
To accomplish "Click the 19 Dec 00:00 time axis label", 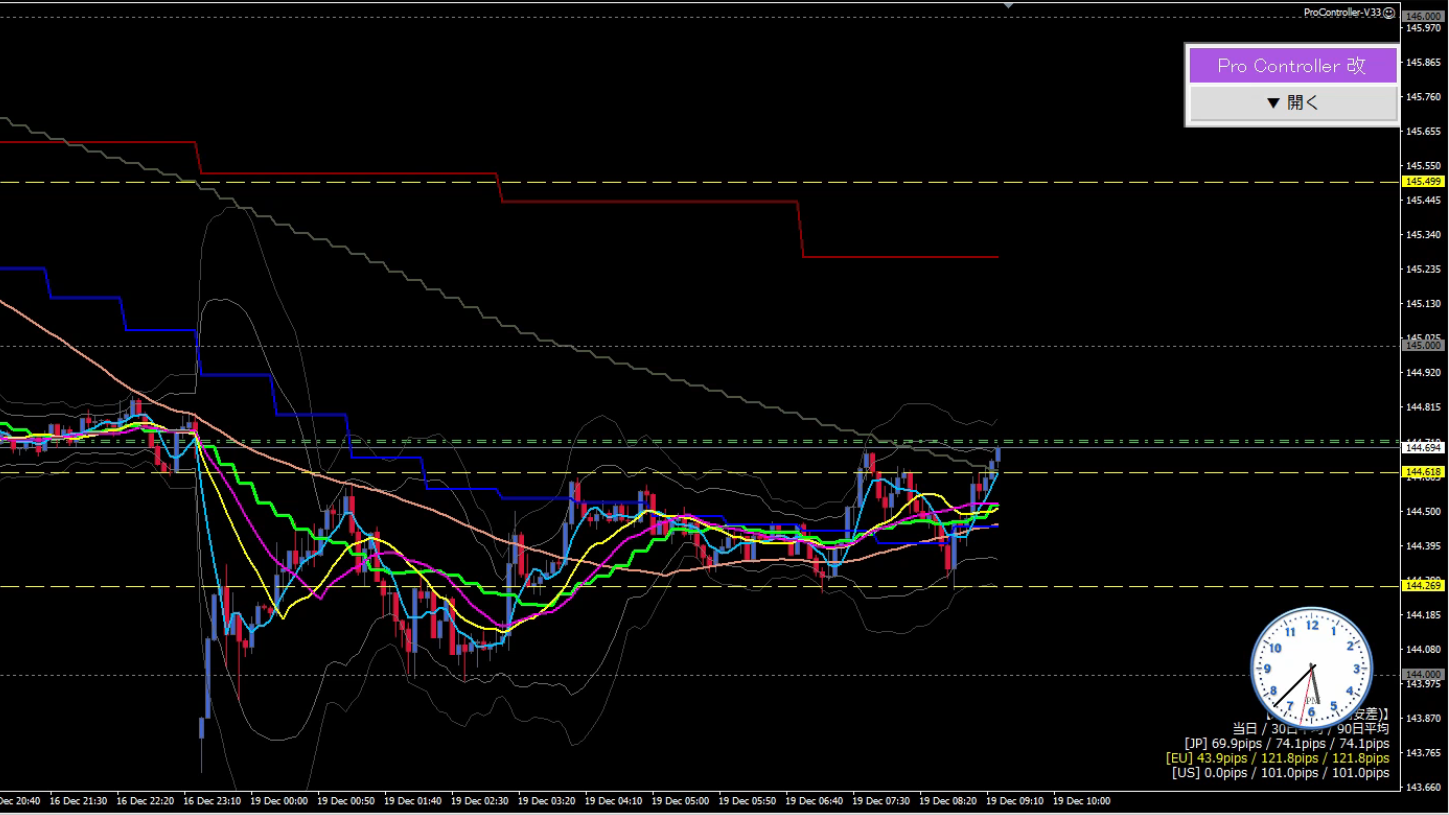I will pos(279,801).
